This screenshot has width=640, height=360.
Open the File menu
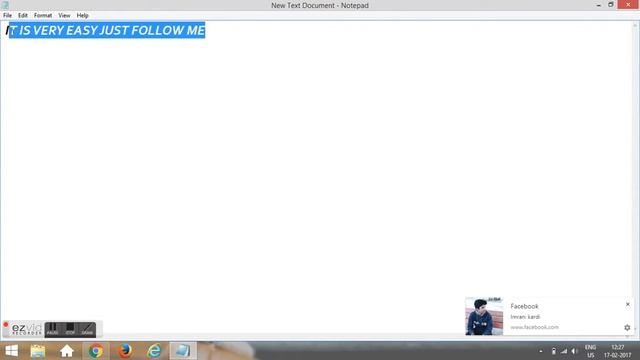[7, 16]
